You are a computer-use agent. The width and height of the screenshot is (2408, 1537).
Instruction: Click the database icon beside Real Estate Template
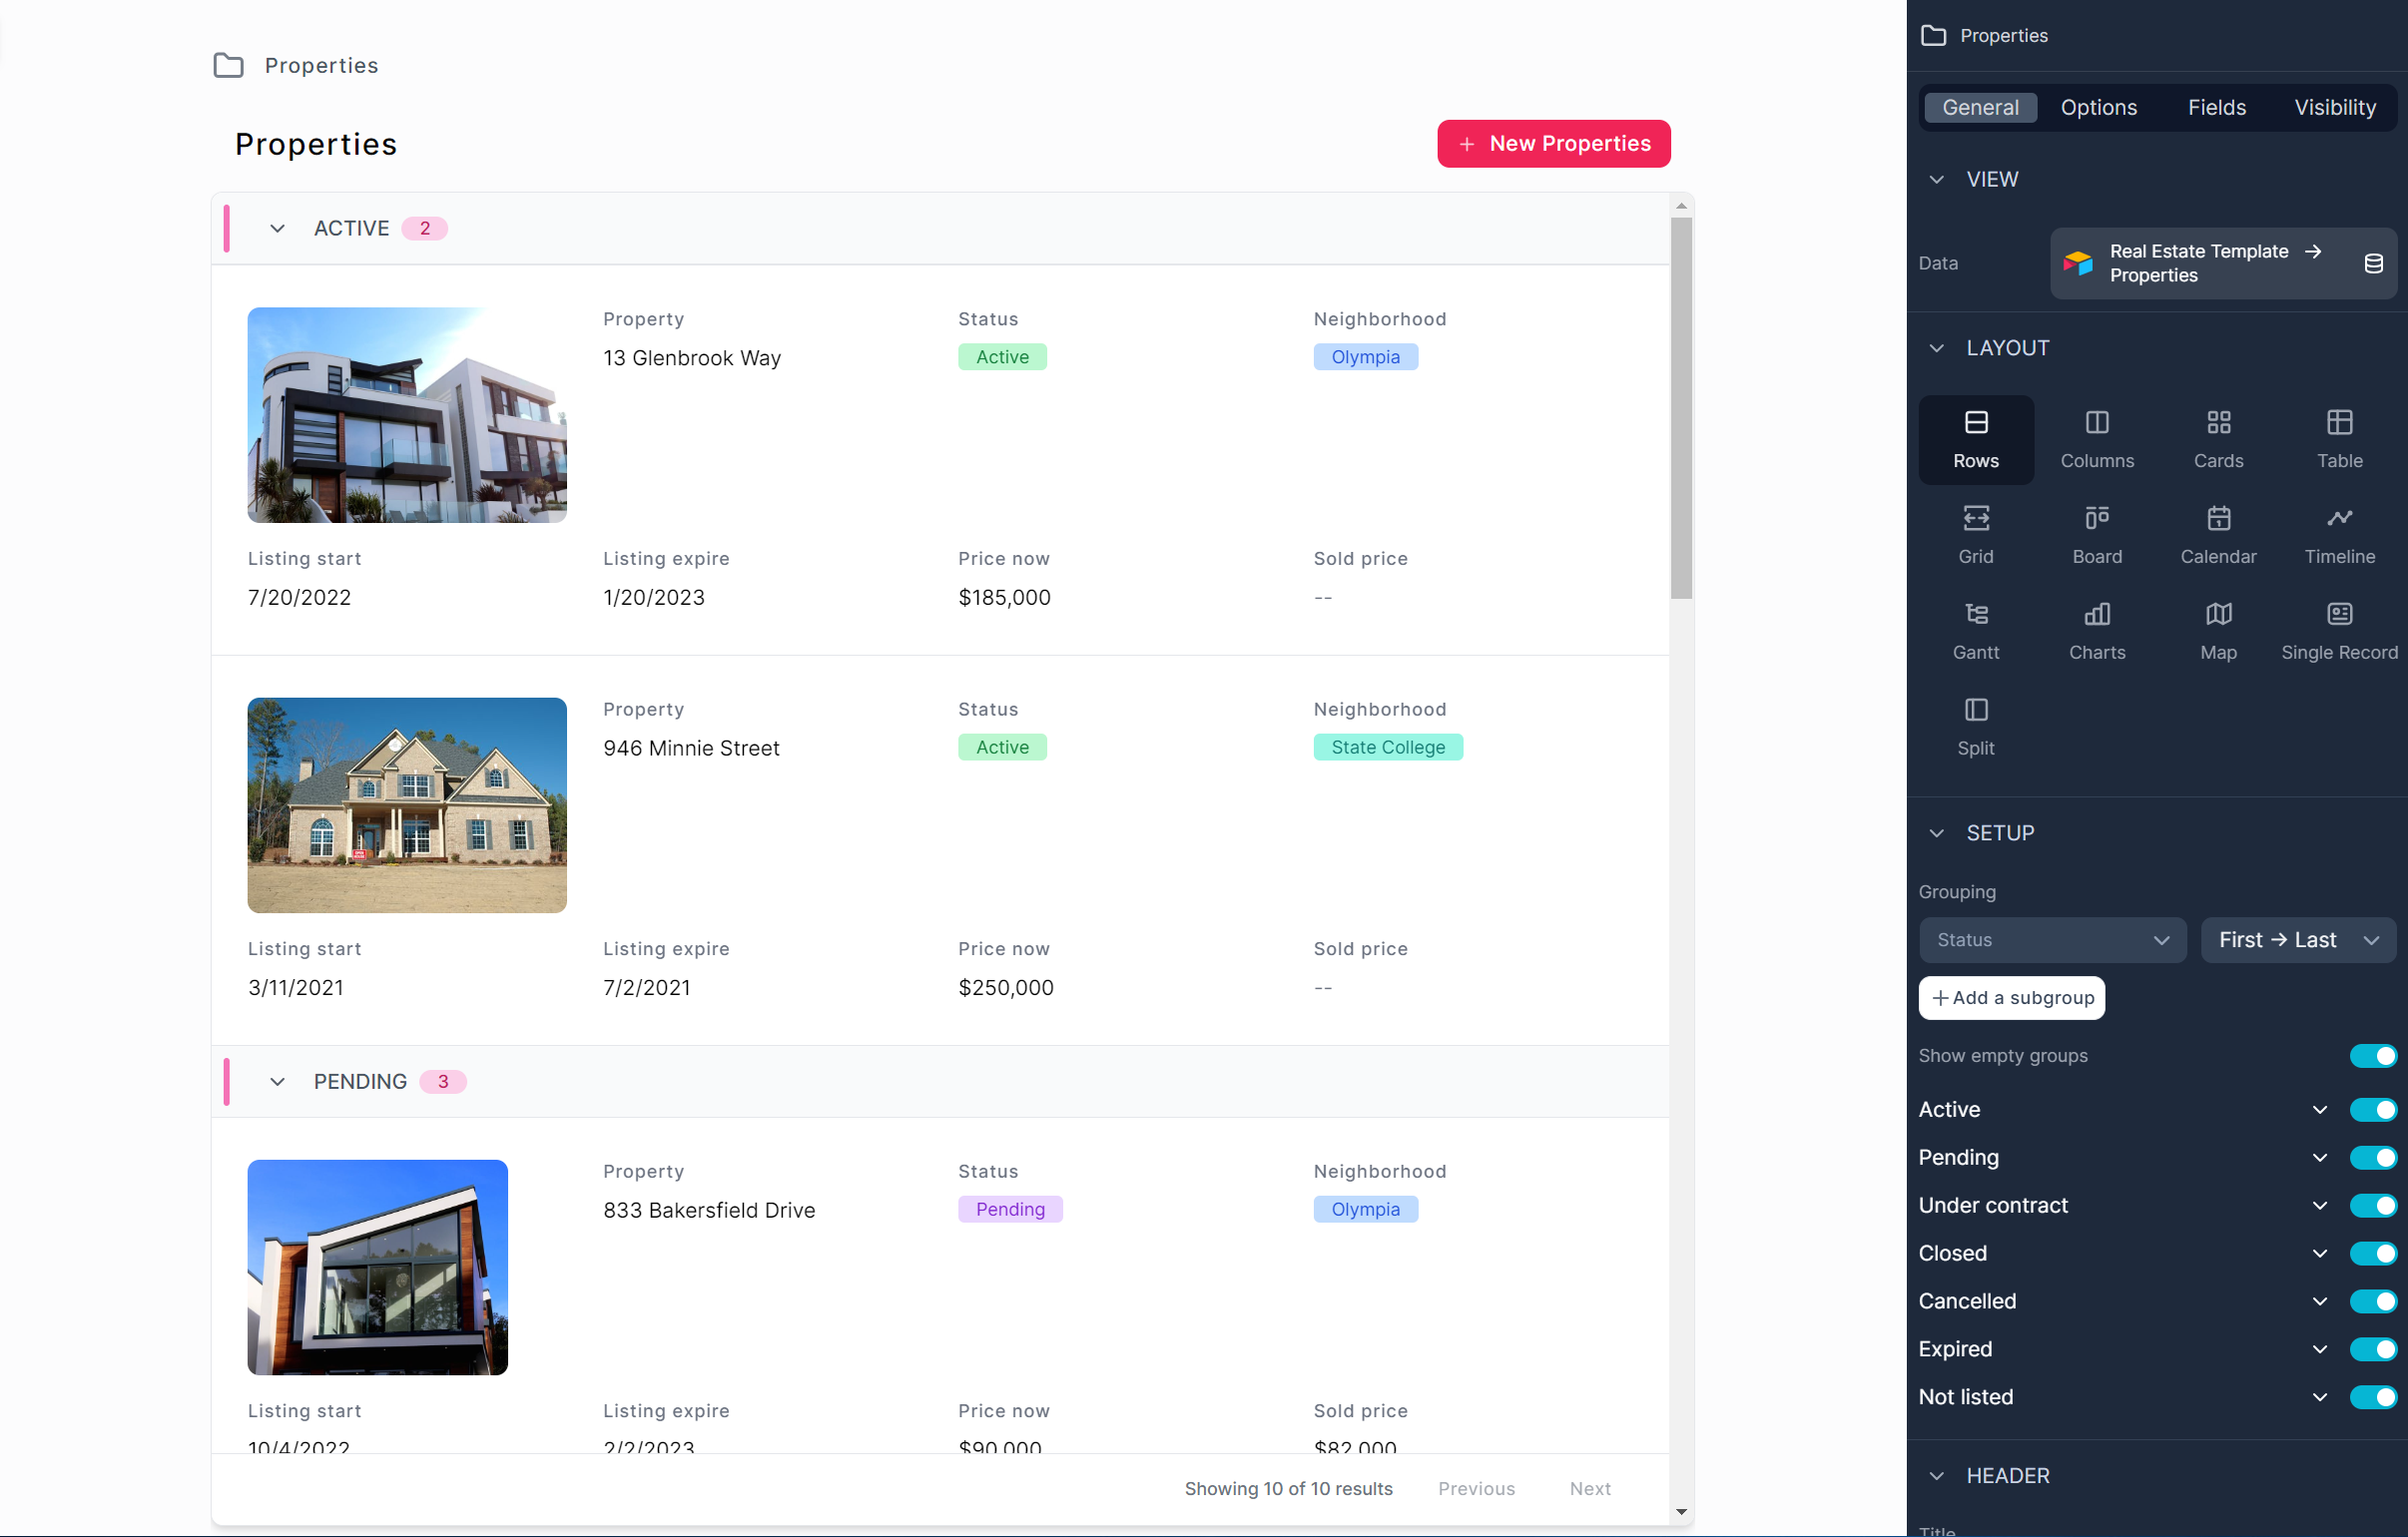click(x=2372, y=263)
